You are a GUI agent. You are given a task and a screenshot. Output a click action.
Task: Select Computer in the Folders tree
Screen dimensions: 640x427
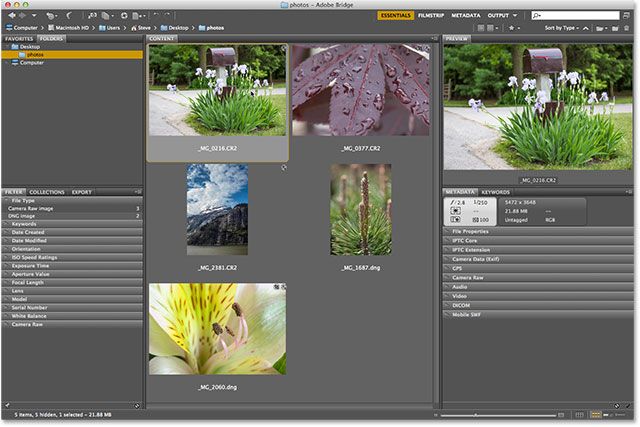[x=32, y=62]
